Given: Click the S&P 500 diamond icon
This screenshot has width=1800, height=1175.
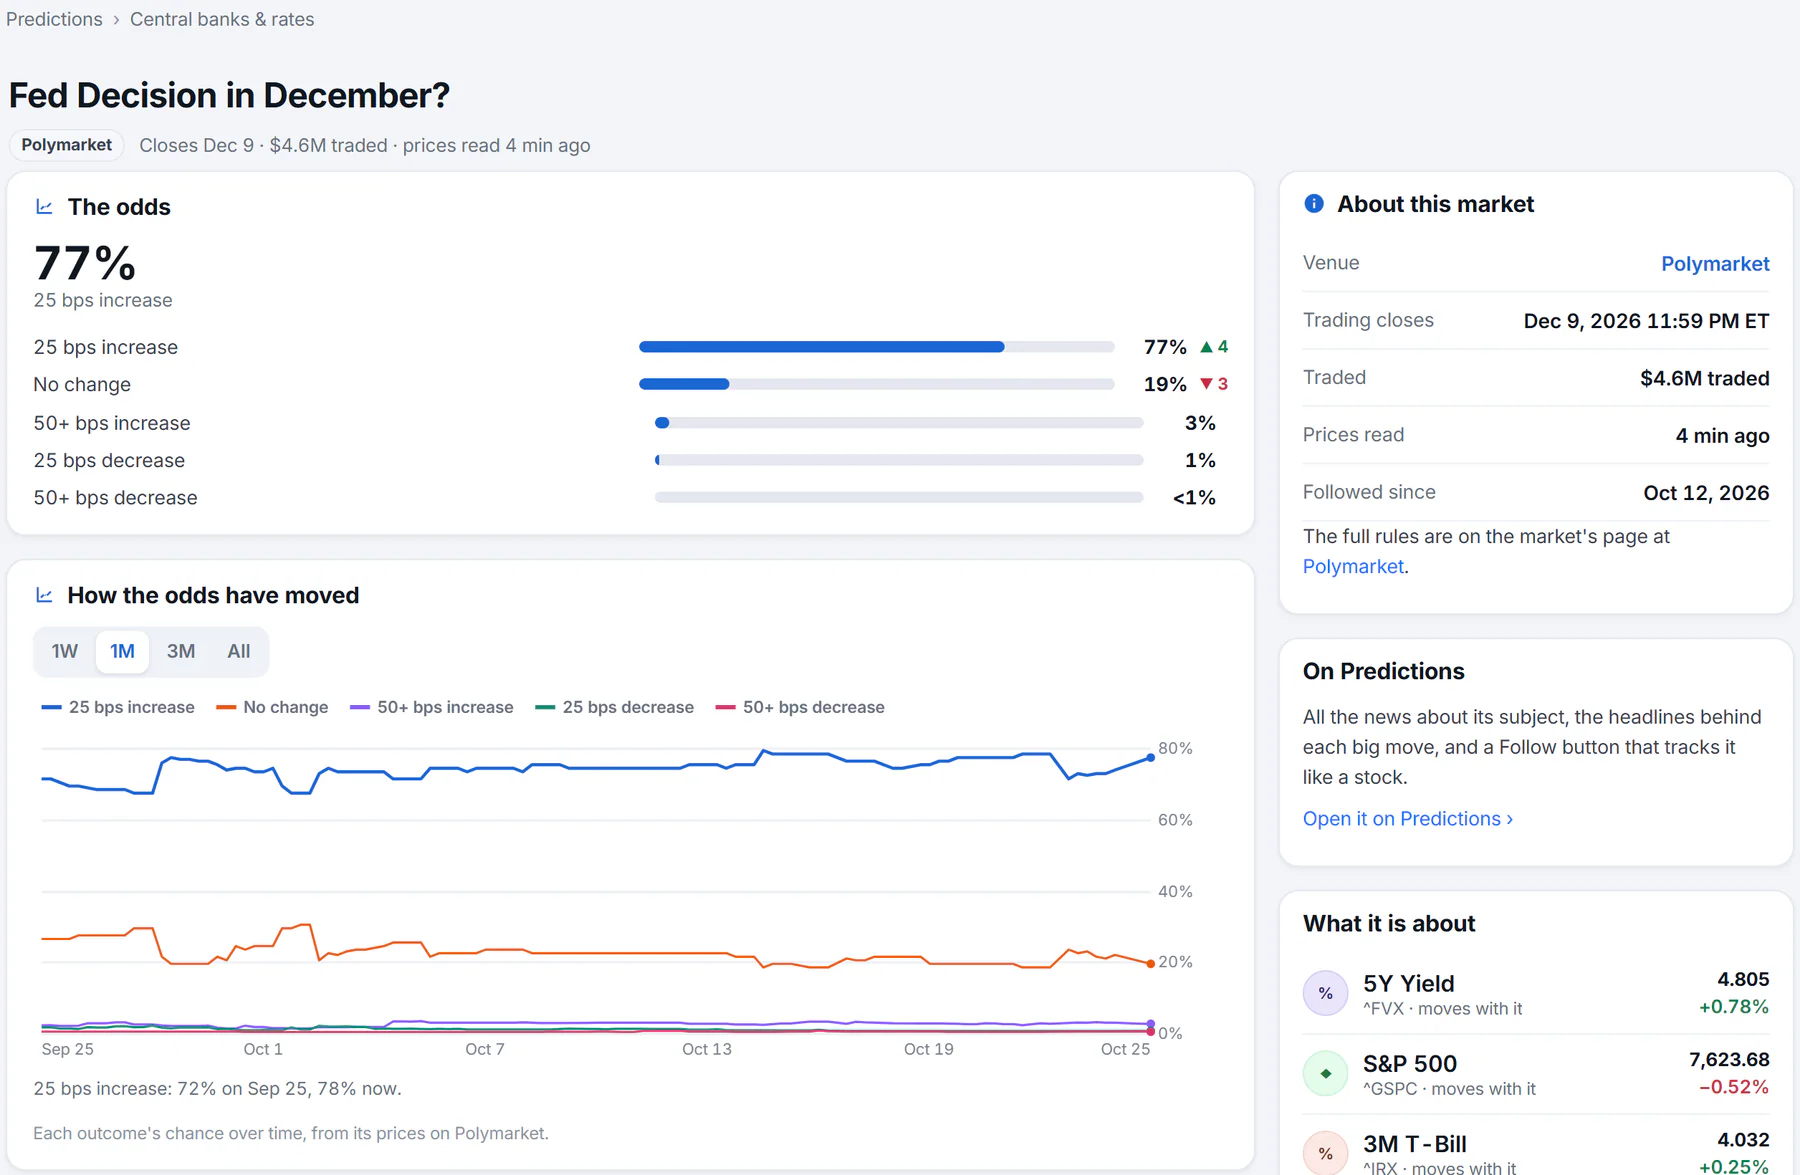Looking at the screenshot, I should tap(1326, 1073).
